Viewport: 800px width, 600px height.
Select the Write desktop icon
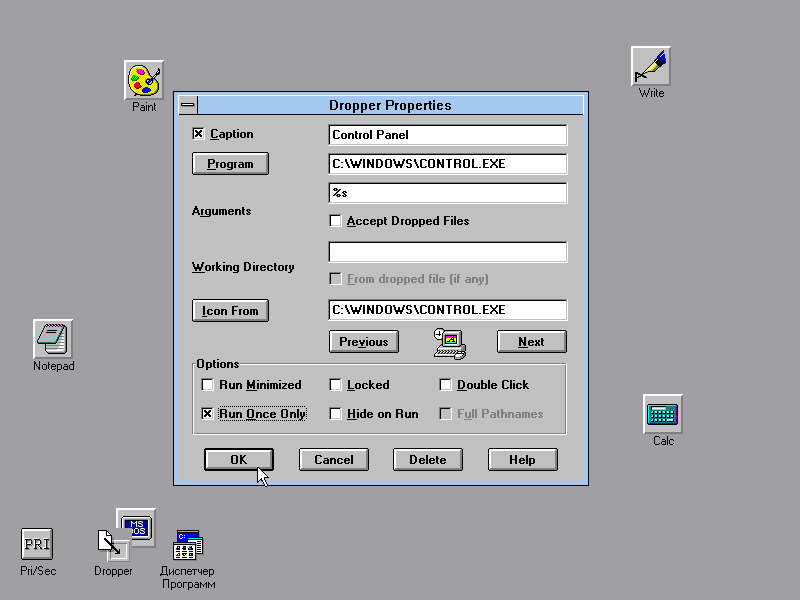[x=651, y=67]
